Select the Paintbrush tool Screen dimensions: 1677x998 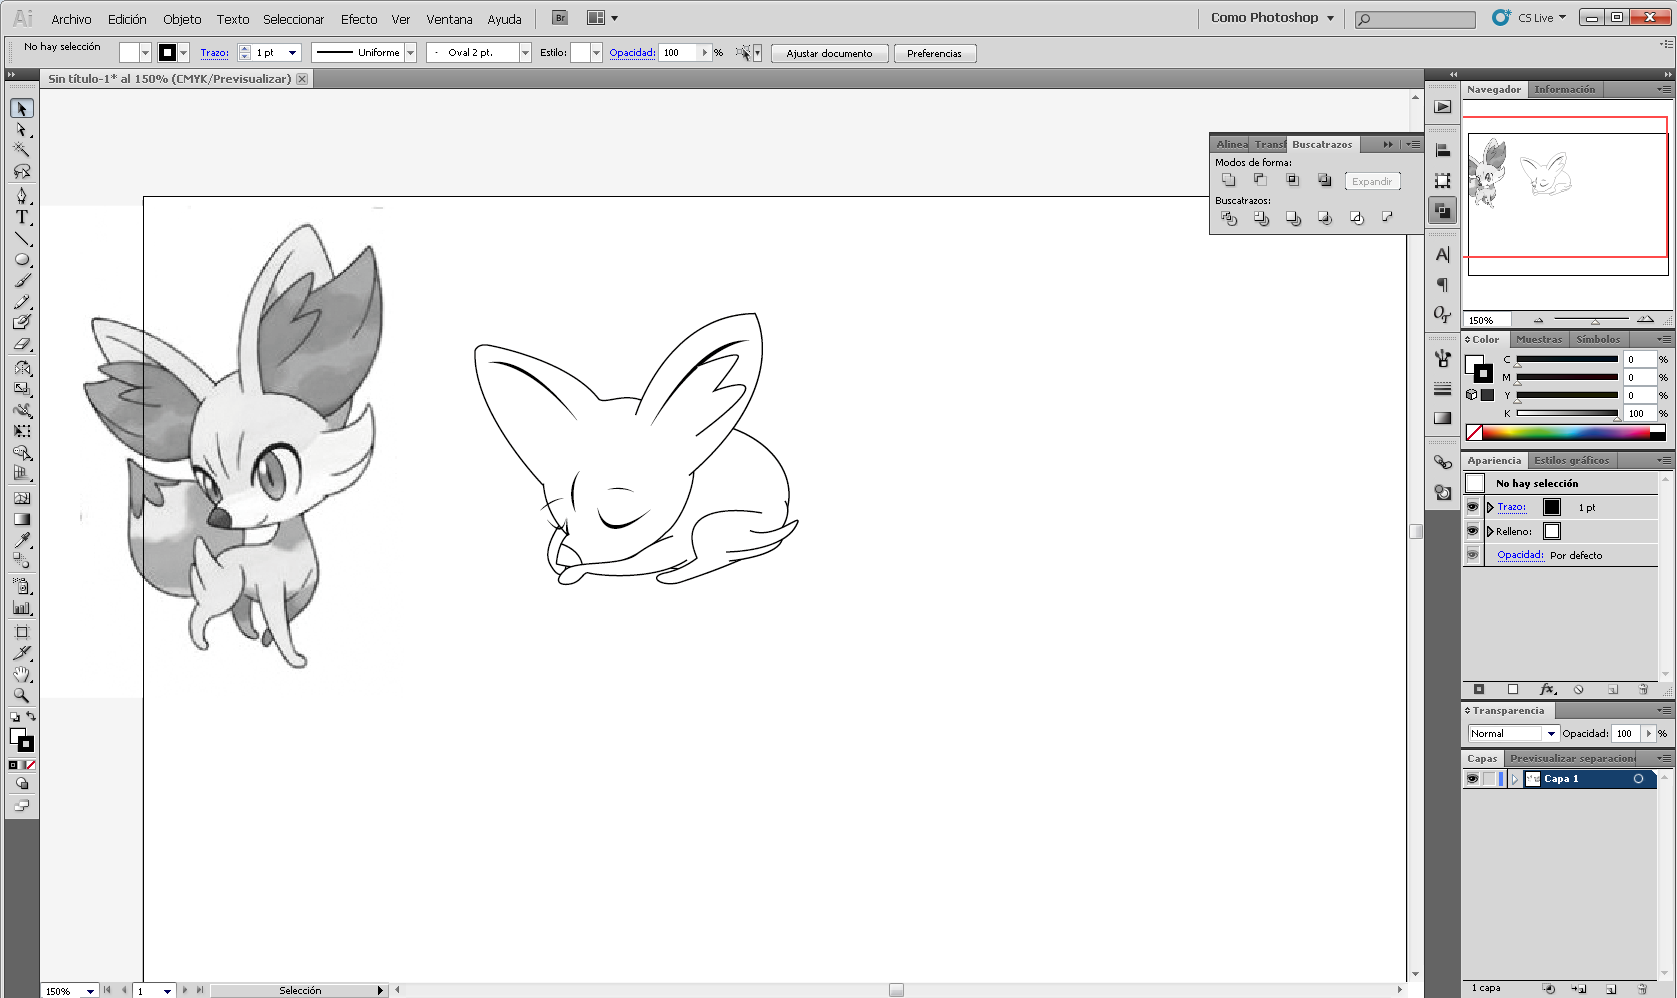(x=21, y=281)
